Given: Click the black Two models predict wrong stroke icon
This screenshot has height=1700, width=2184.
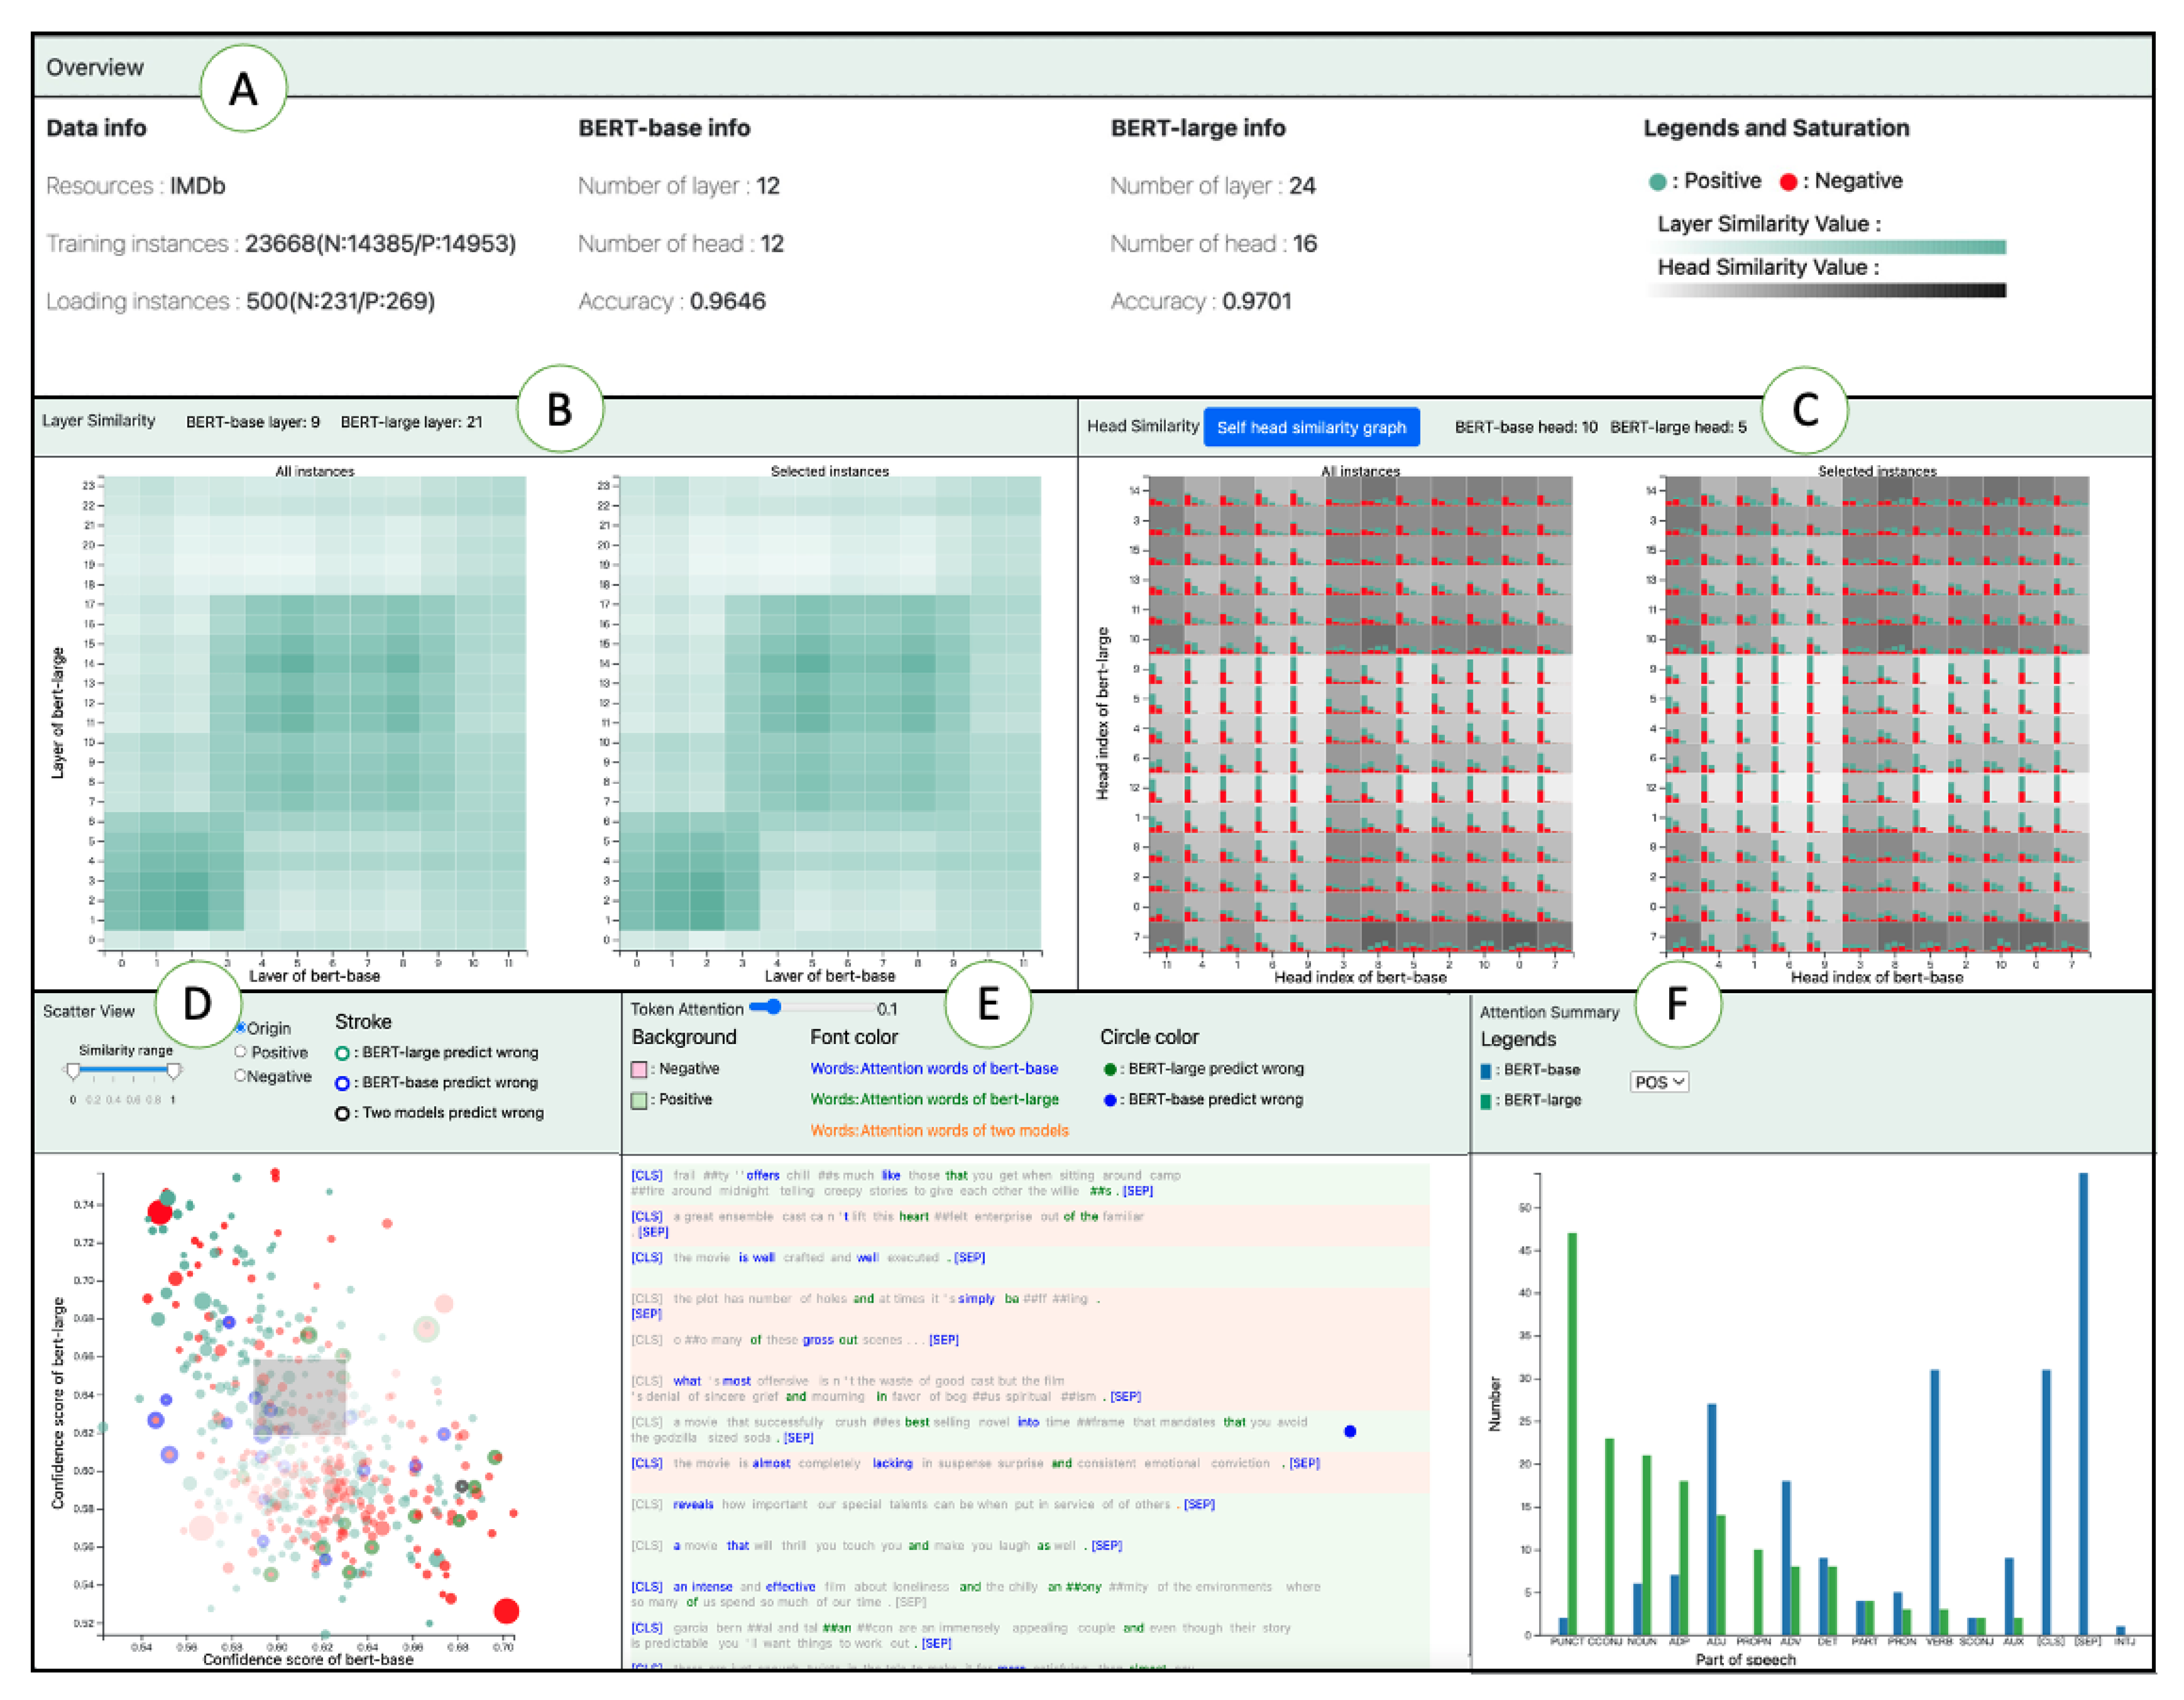Looking at the screenshot, I should pyautogui.click(x=342, y=1113).
